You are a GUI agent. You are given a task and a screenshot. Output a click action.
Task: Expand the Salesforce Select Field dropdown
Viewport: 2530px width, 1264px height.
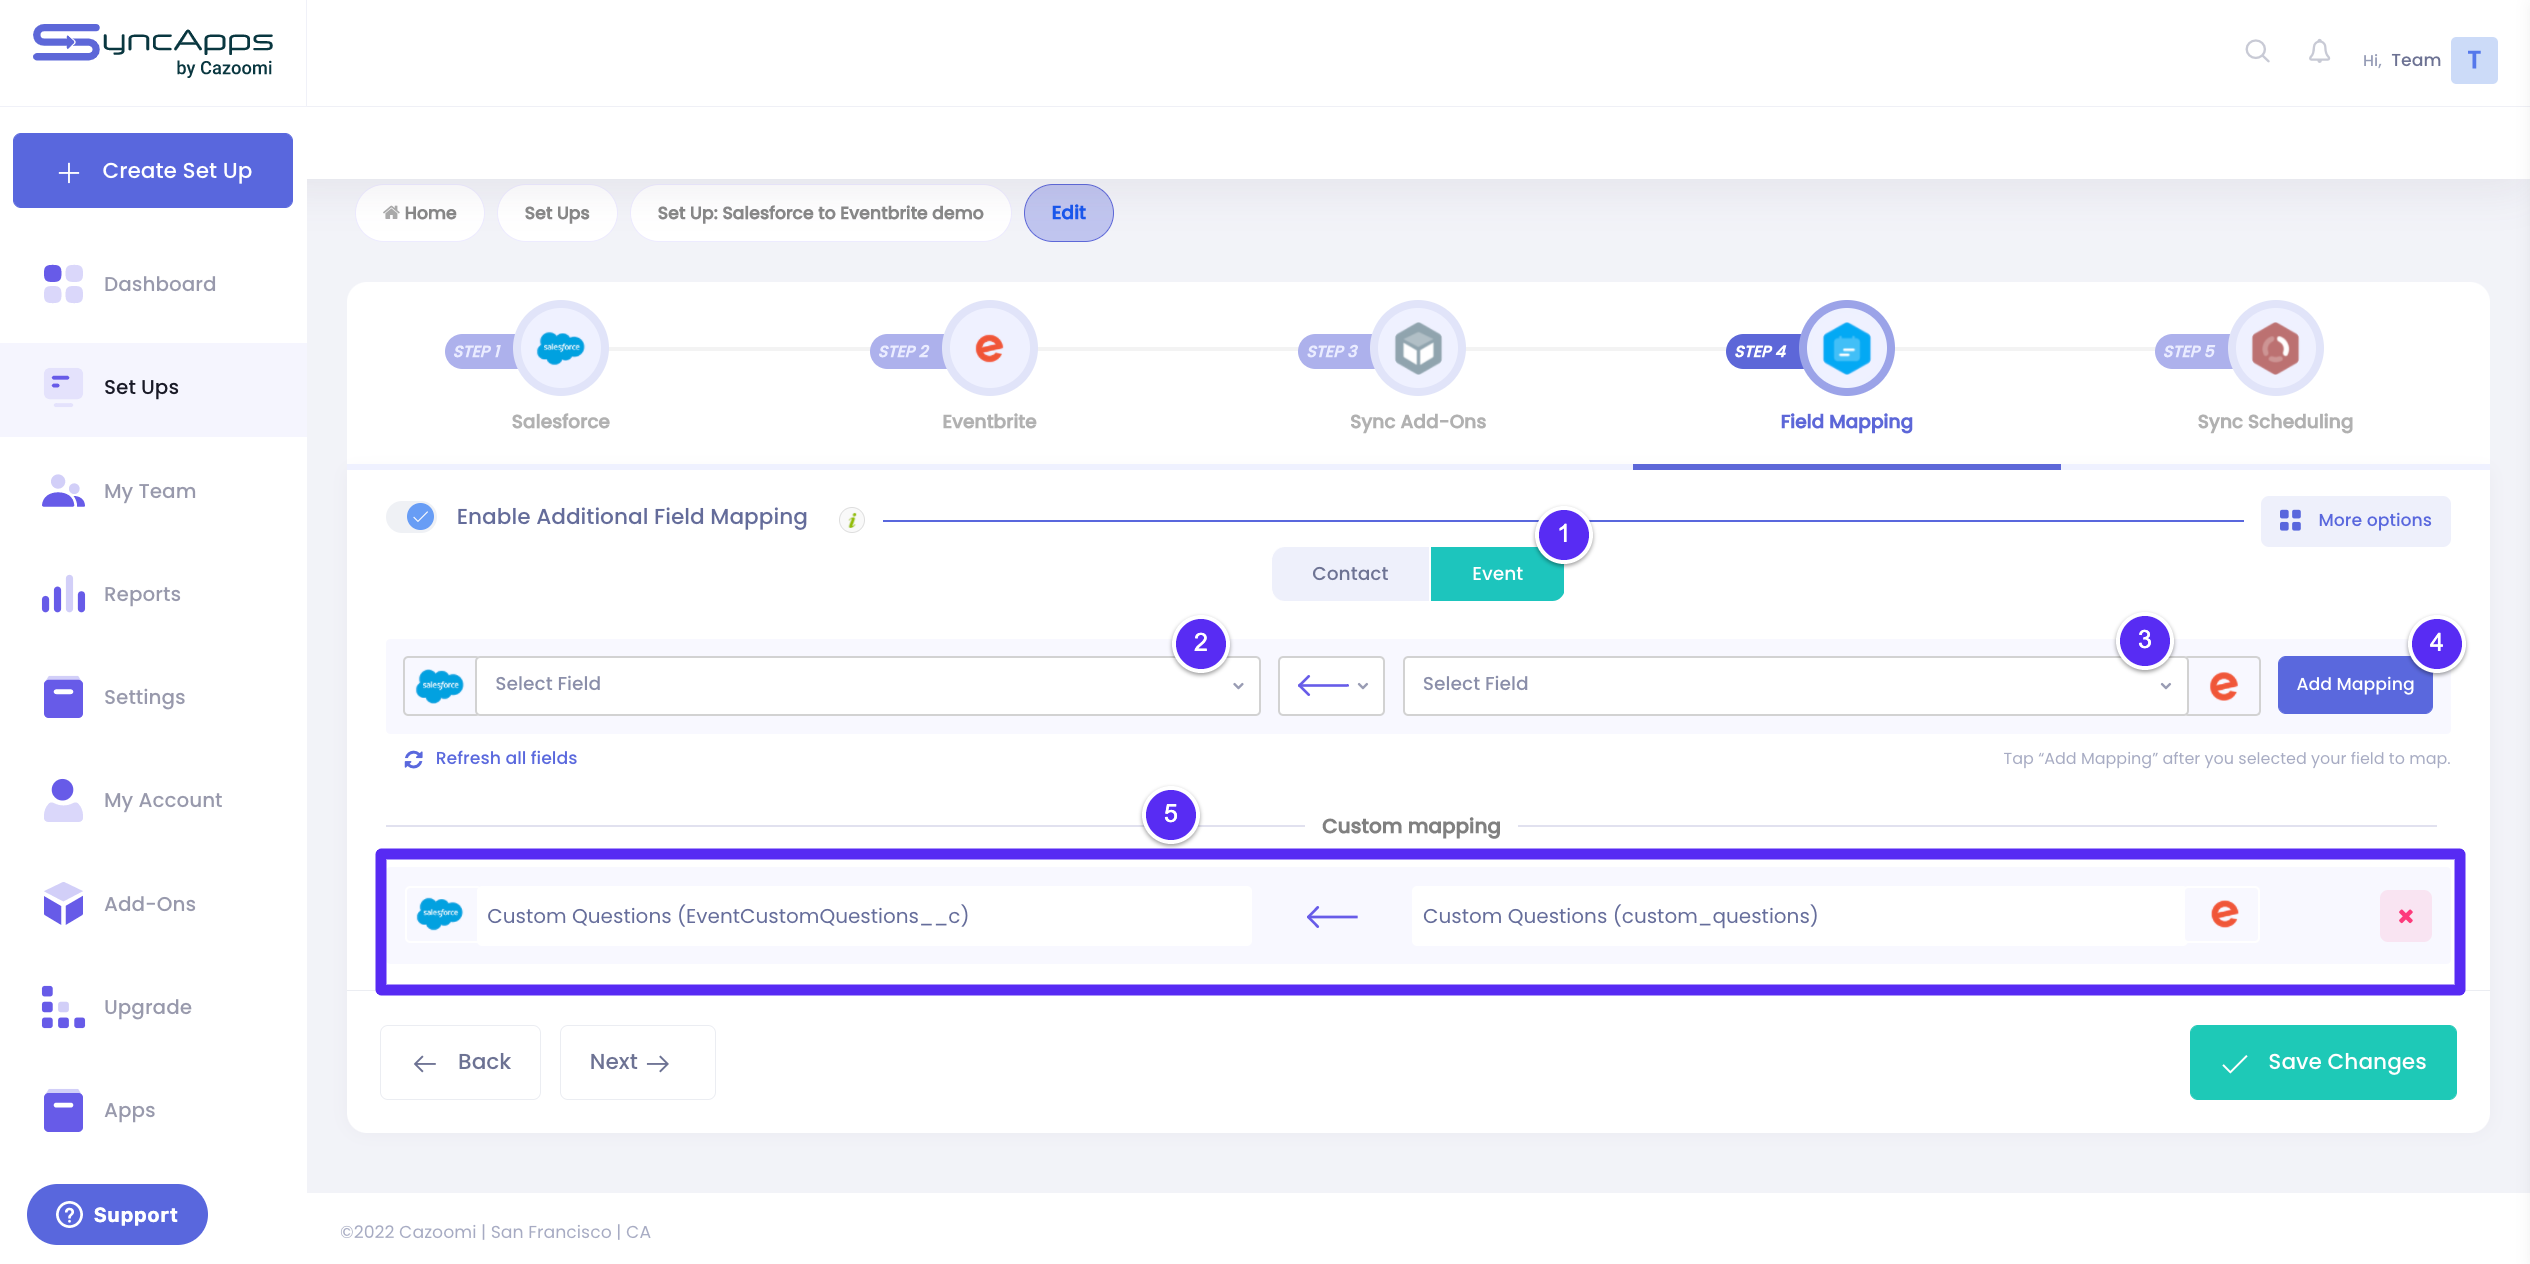[x=868, y=685]
